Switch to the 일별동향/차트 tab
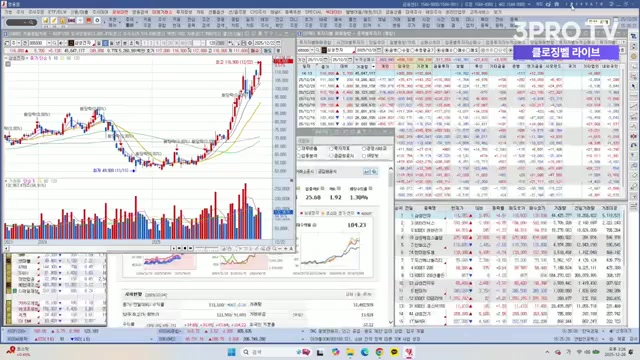Image resolution: width=640 pixels, height=360 pixels. [x=402, y=42]
